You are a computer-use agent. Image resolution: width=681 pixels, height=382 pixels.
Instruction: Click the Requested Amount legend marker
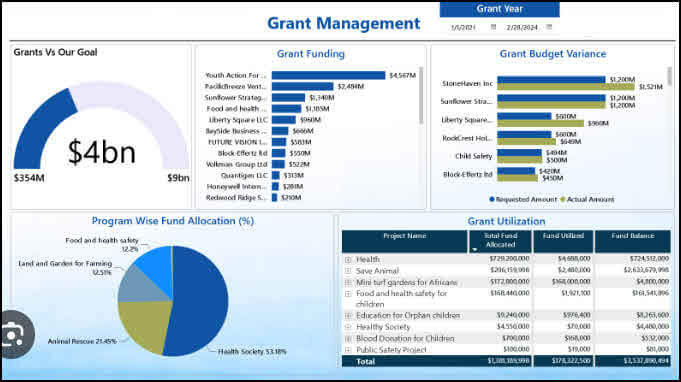[x=492, y=199]
